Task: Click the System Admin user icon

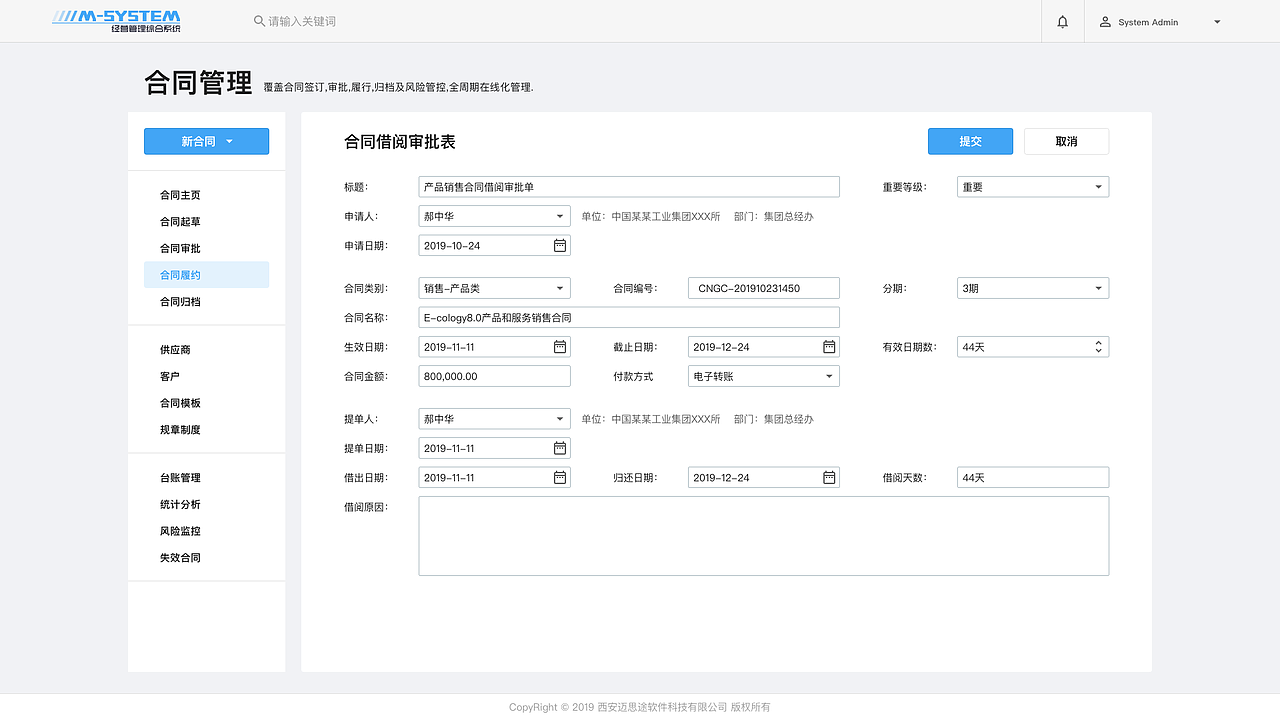Action: [1104, 21]
